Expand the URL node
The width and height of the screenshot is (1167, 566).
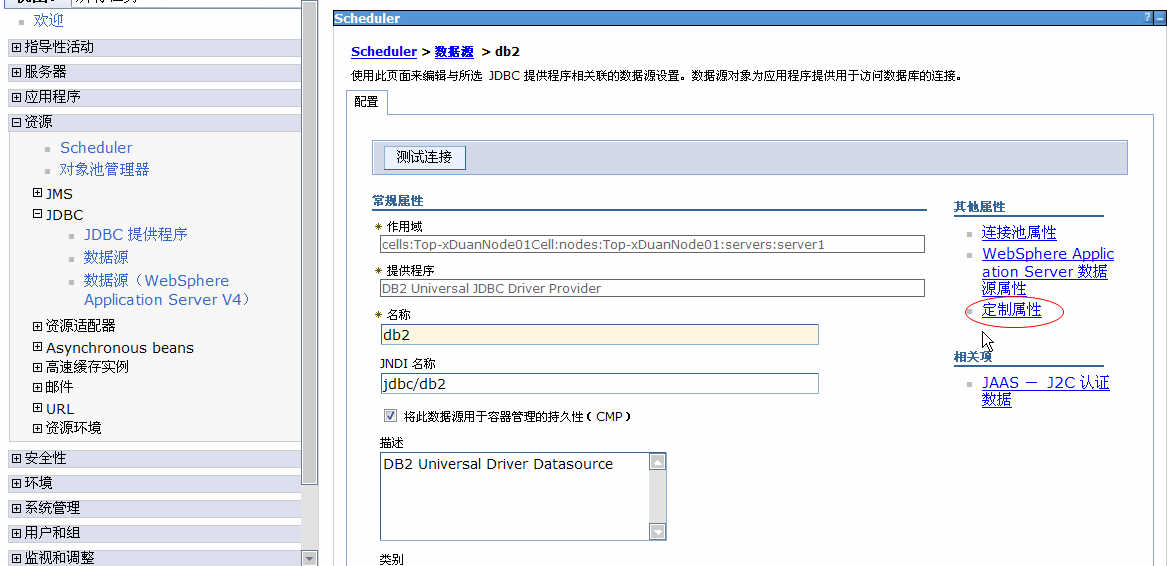pyautogui.click(x=38, y=408)
